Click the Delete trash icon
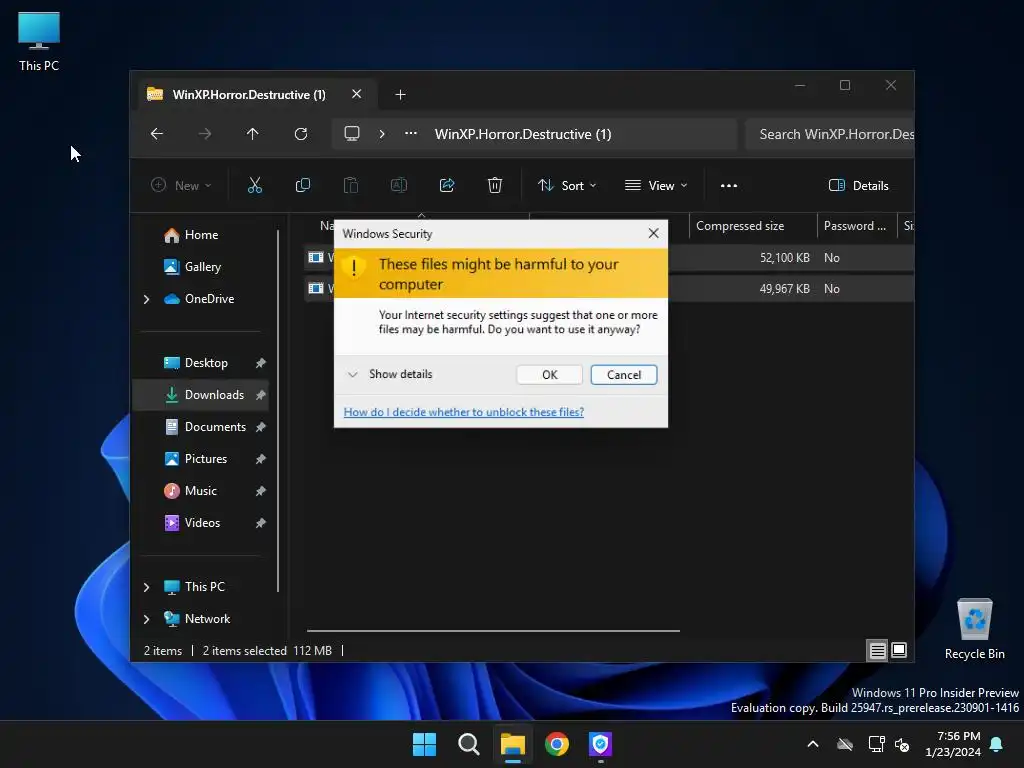This screenshot has height=768, width=1024. point(495,185)
